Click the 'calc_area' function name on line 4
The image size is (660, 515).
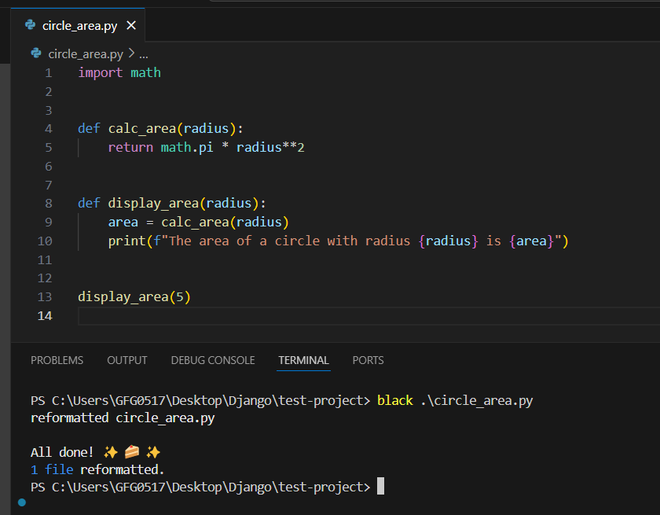coord(142,129)
